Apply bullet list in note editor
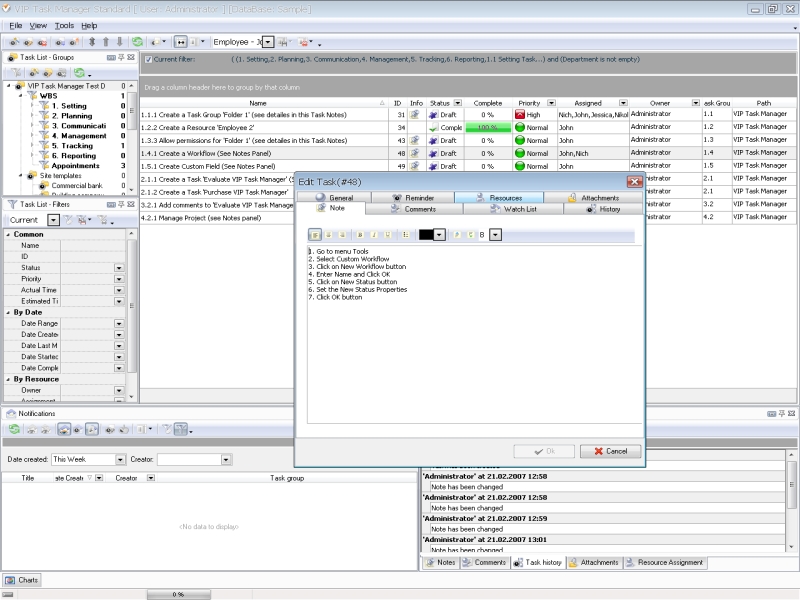 405,235
